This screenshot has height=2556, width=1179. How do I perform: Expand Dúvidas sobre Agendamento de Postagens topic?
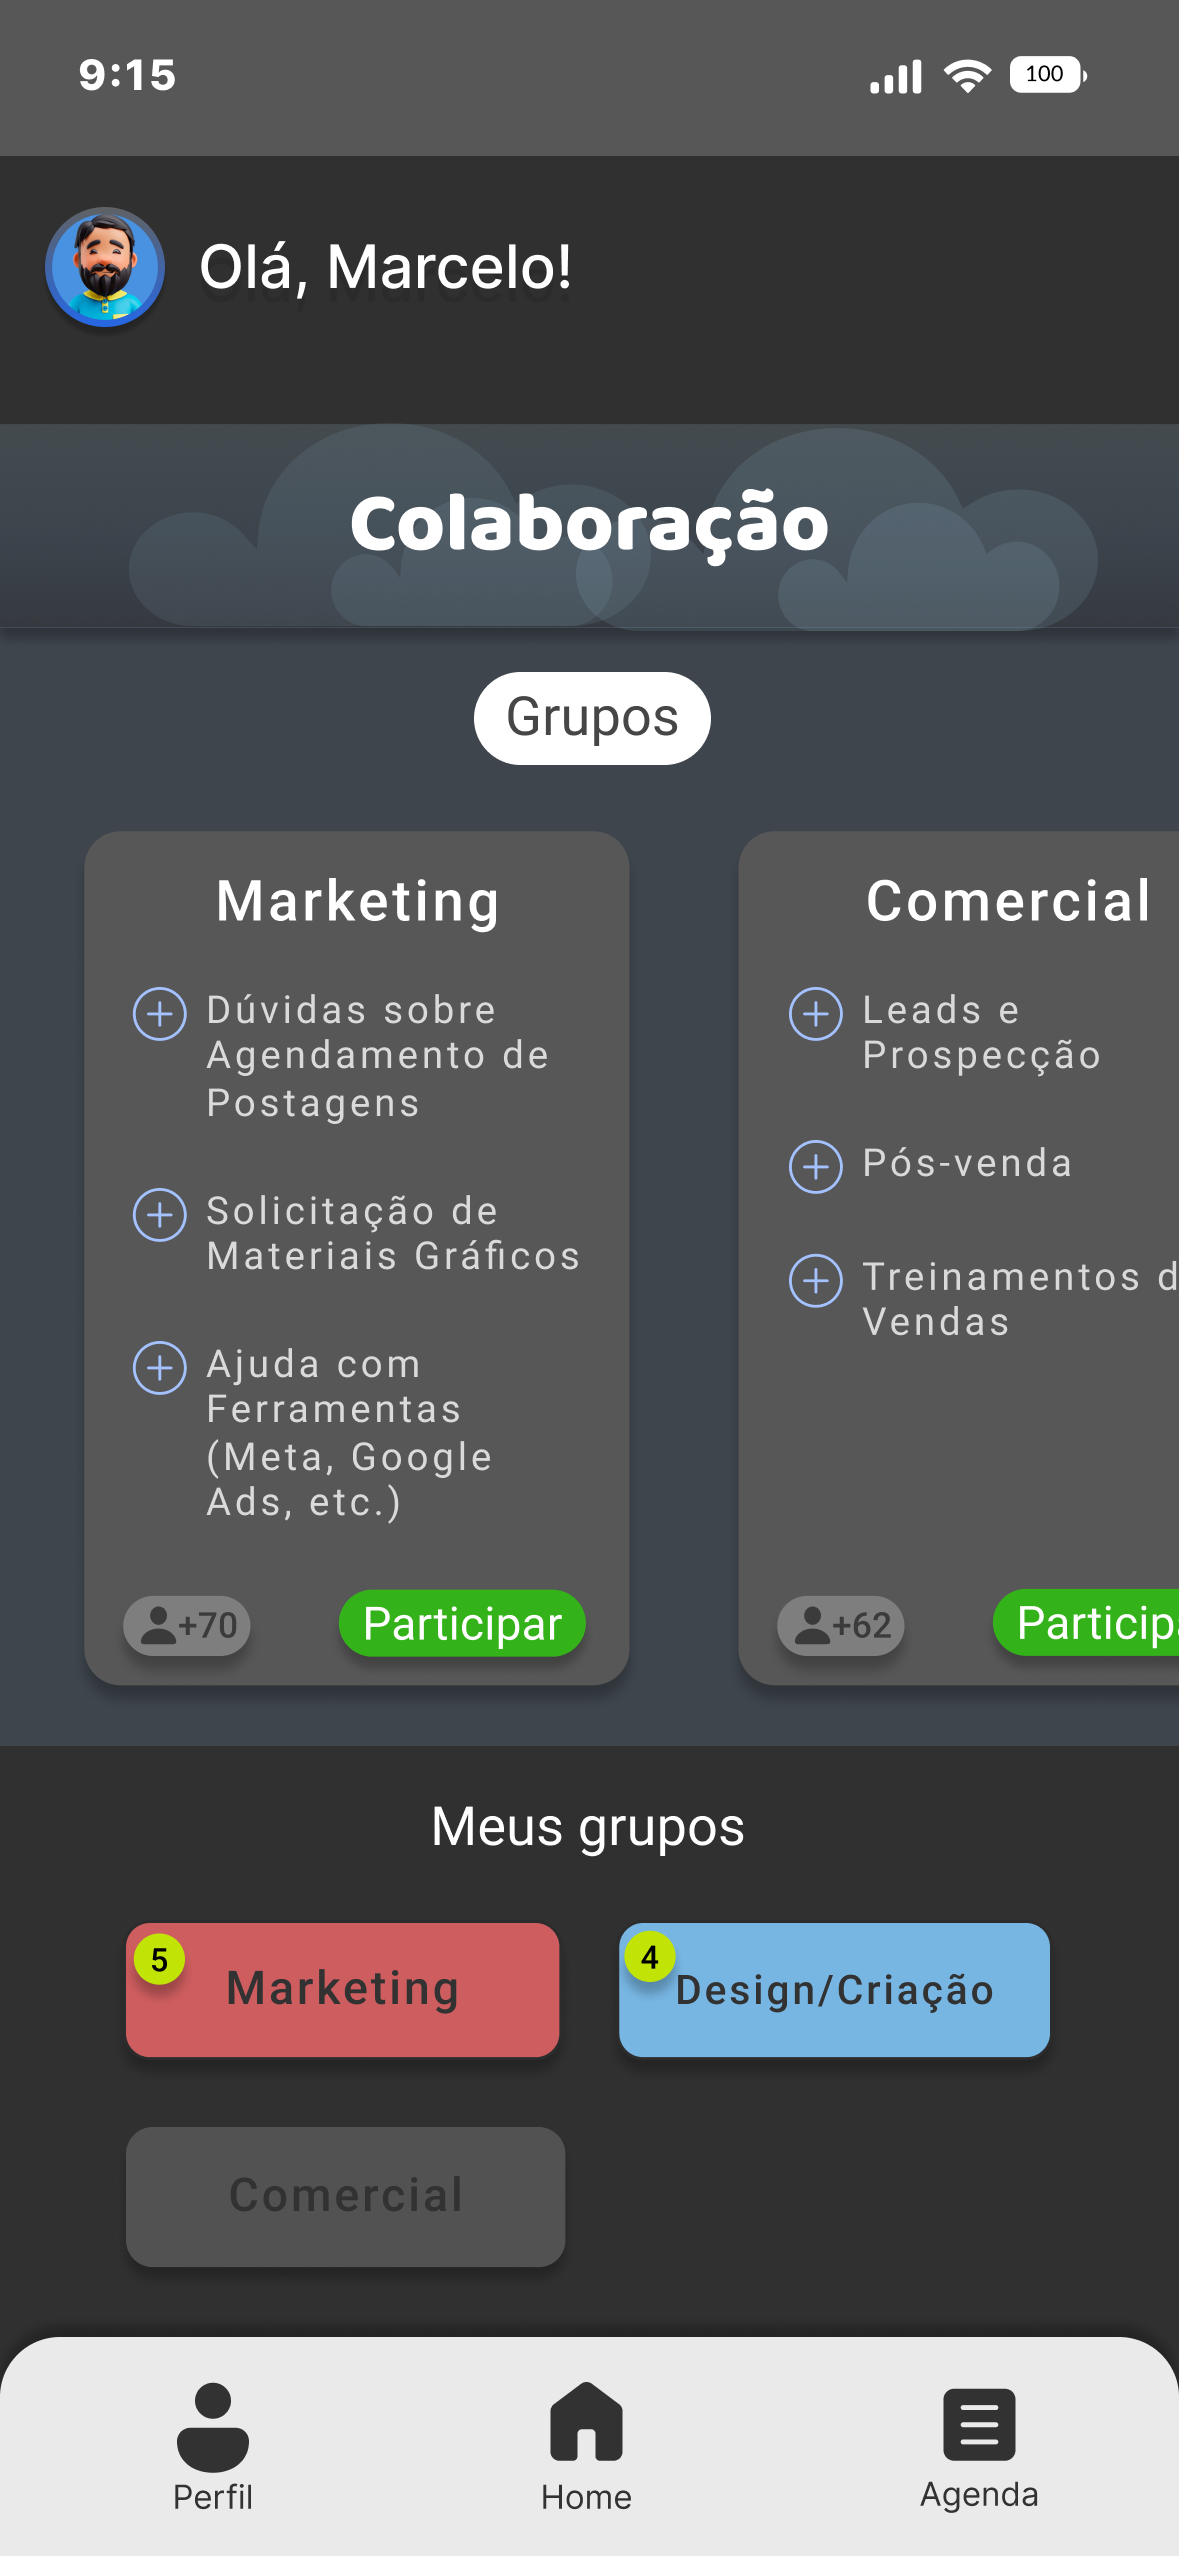click(160, 1014)
